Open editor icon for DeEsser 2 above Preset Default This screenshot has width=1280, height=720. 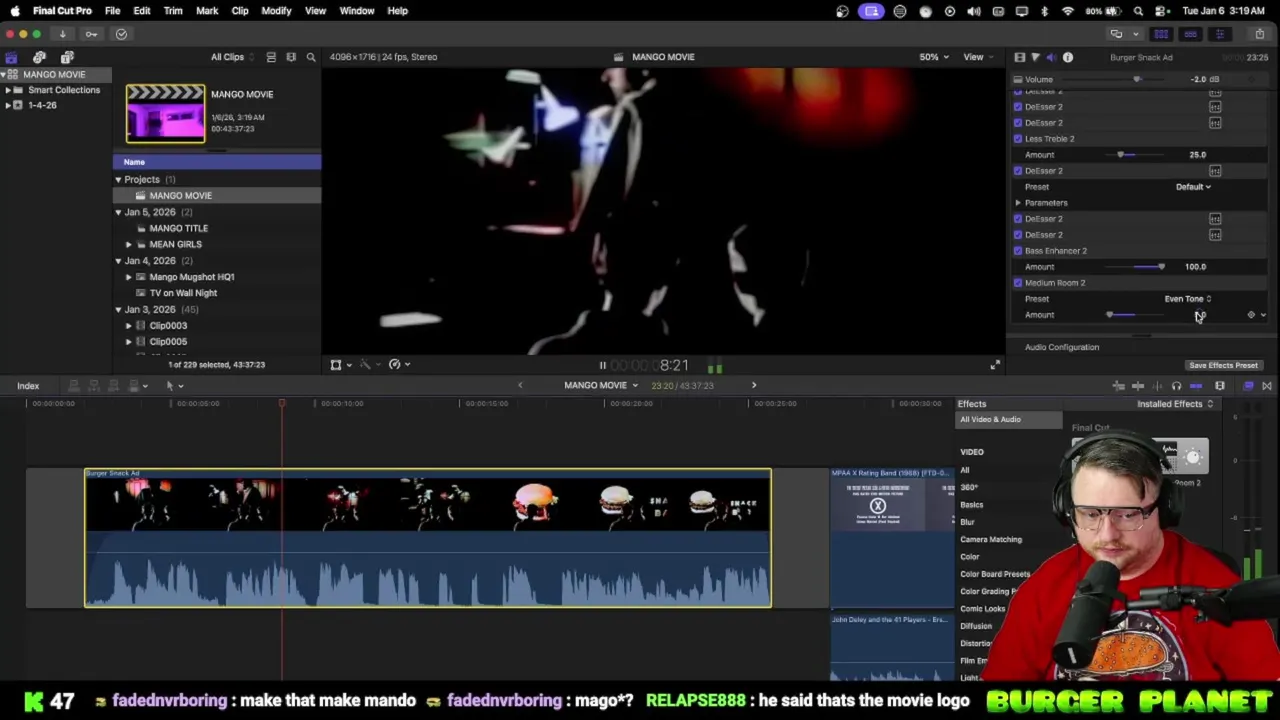(1215, 171)
